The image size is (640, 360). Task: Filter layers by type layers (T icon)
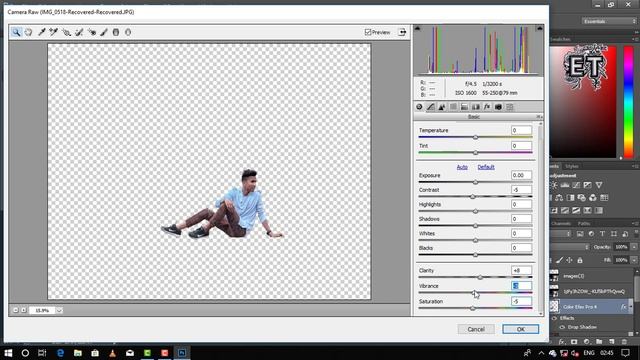(602, 234)
